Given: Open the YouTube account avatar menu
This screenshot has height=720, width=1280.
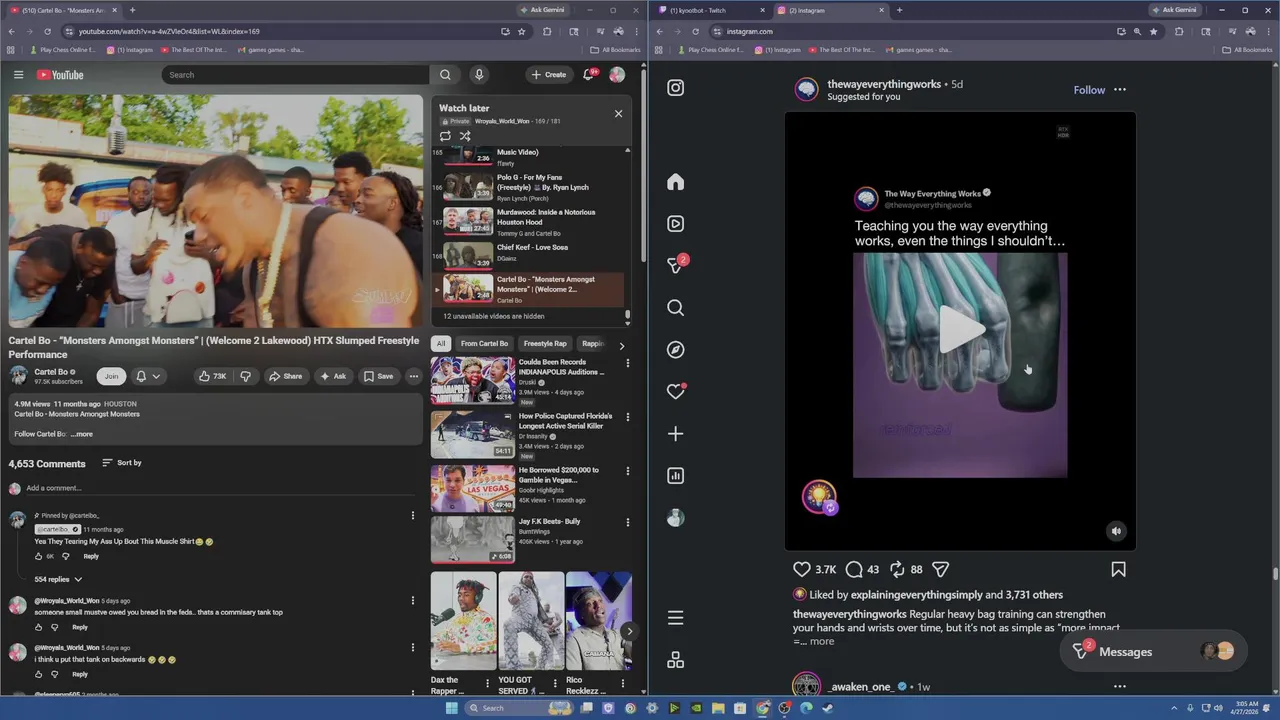Looking at the screenshot, I should (617, 75).
